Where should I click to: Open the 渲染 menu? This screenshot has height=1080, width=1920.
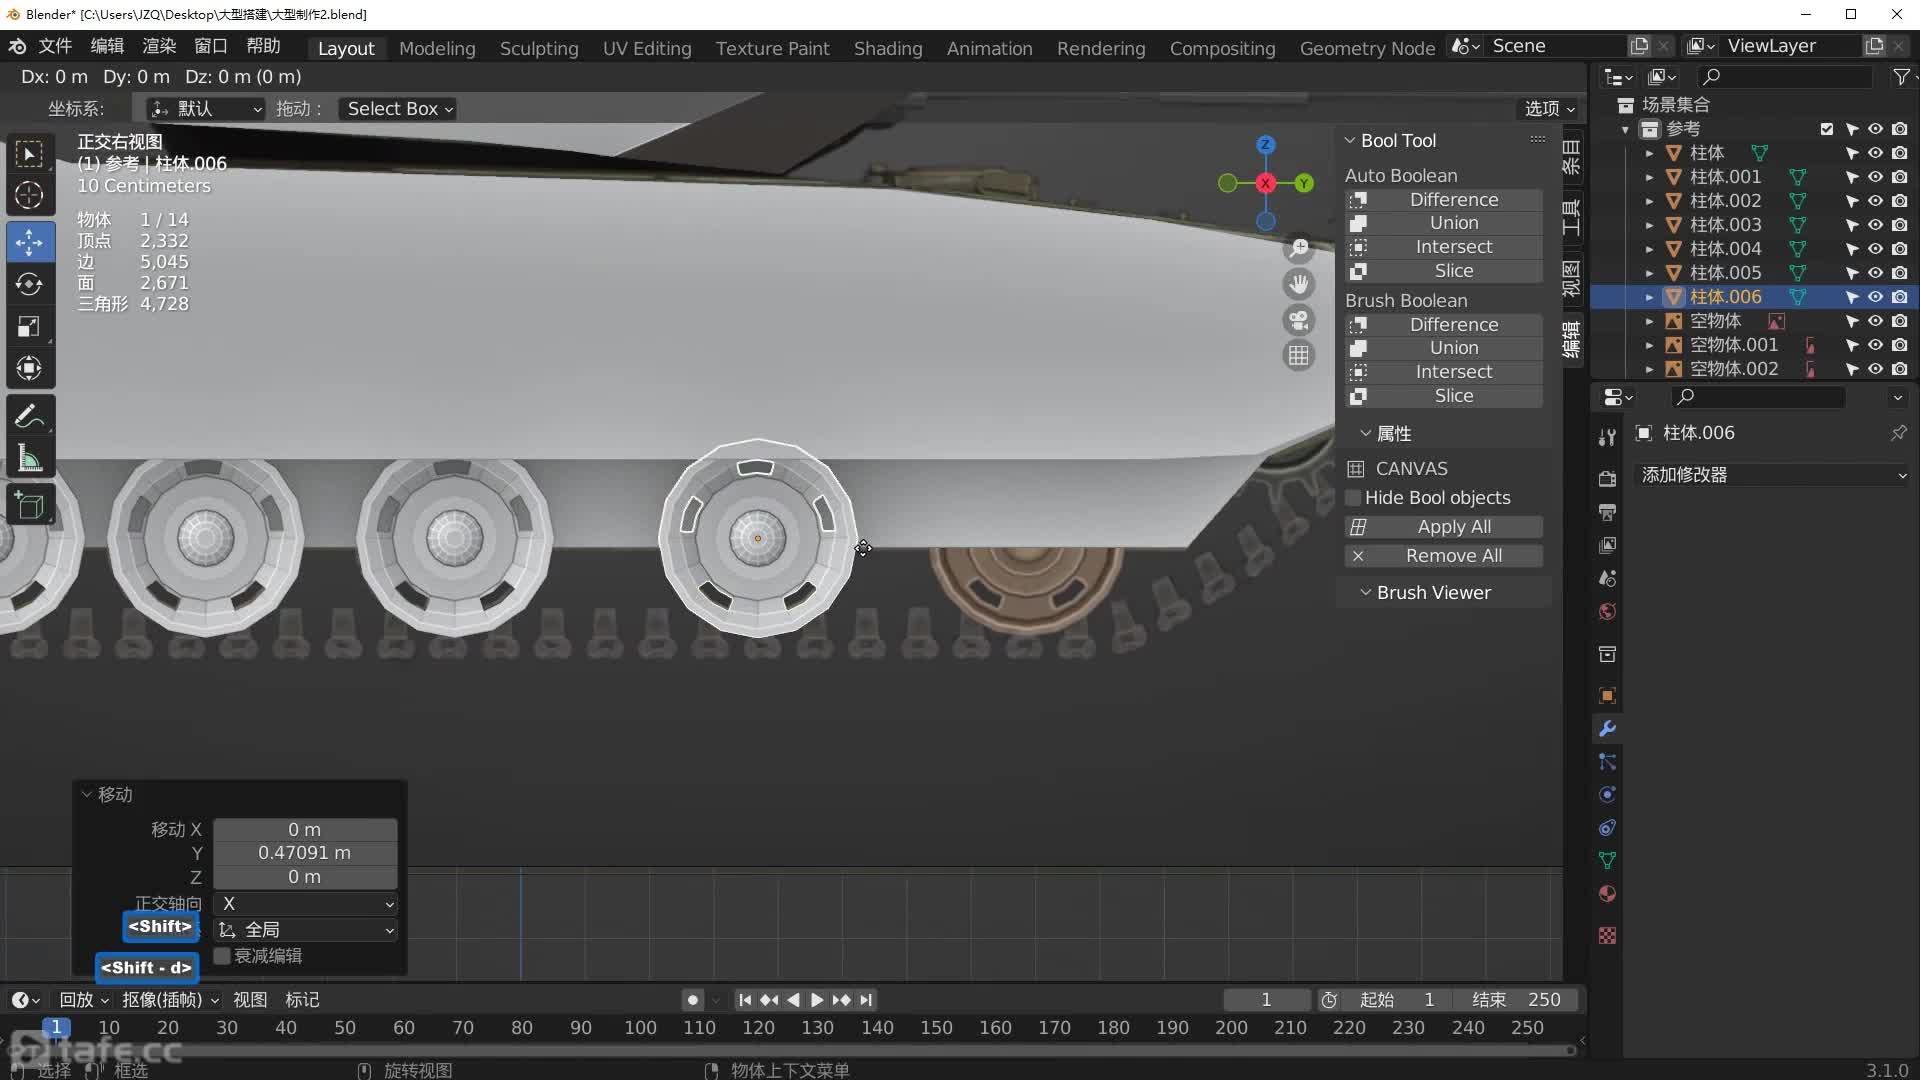click(158, 46)
